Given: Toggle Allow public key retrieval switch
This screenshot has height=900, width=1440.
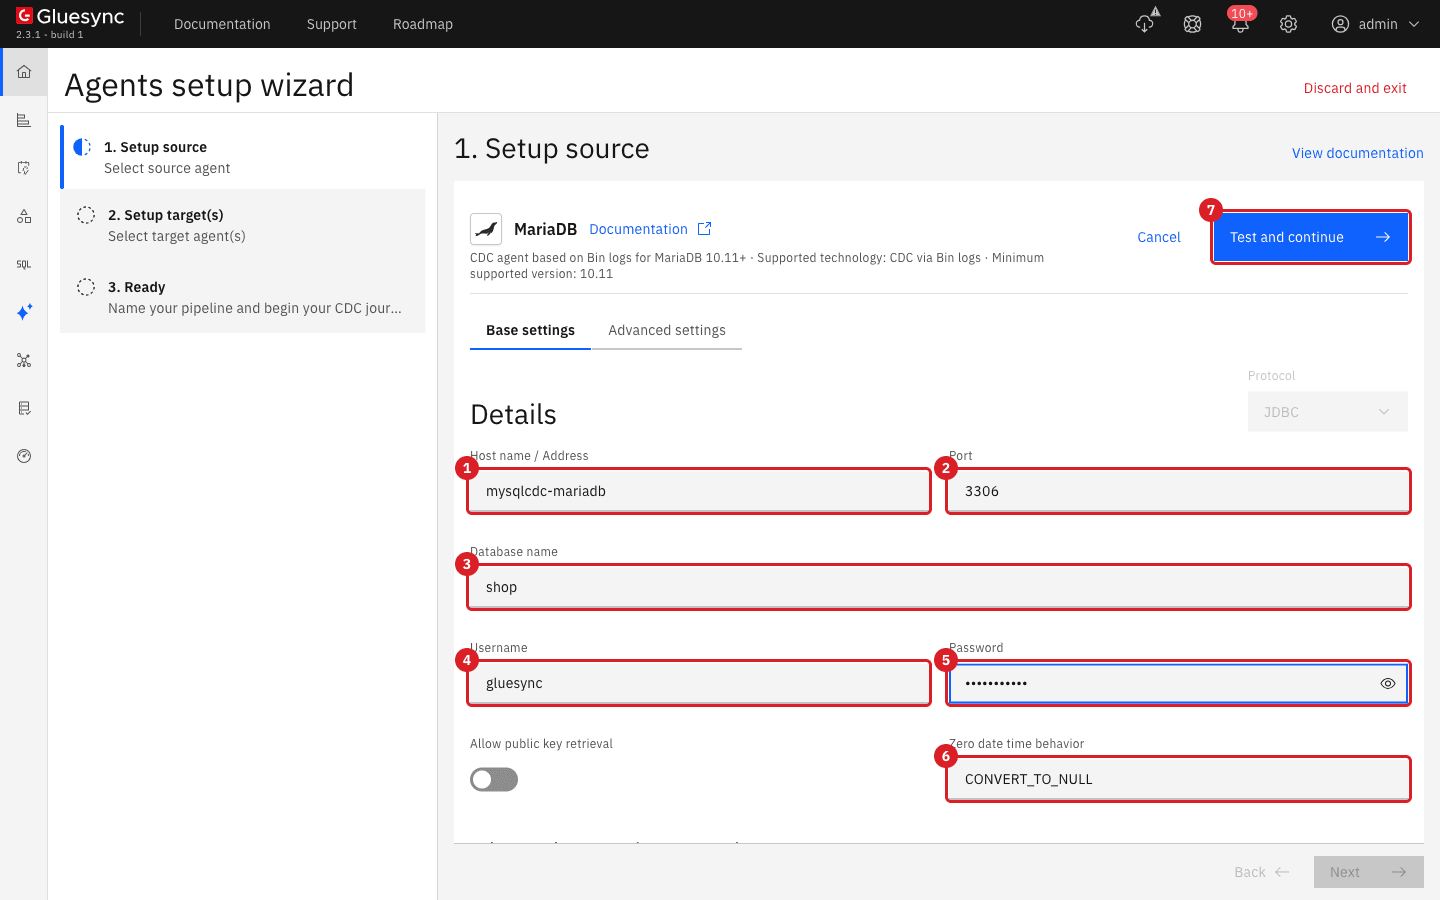Looking at the screenshot, I should point(494,779).
